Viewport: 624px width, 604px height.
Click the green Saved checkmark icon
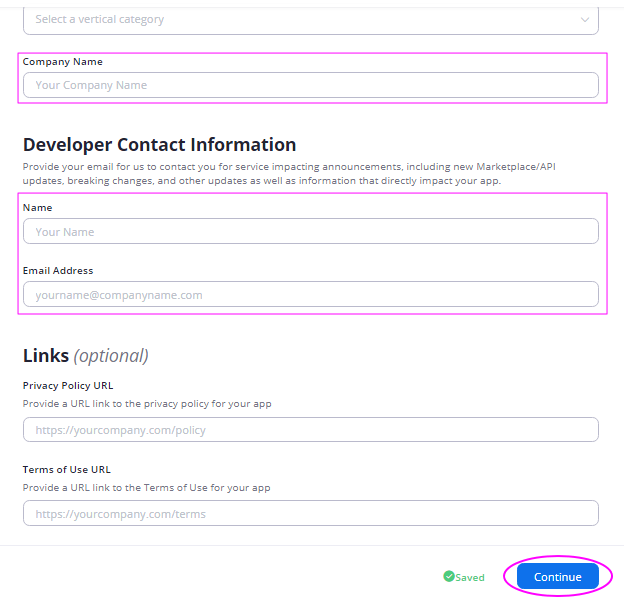pos(448,576)
